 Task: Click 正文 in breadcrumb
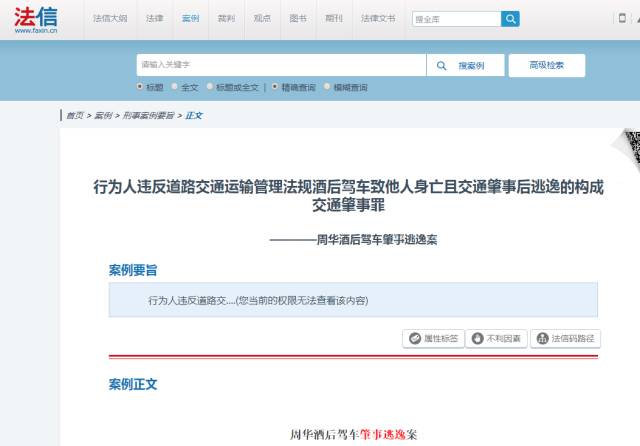pos(194,116)
